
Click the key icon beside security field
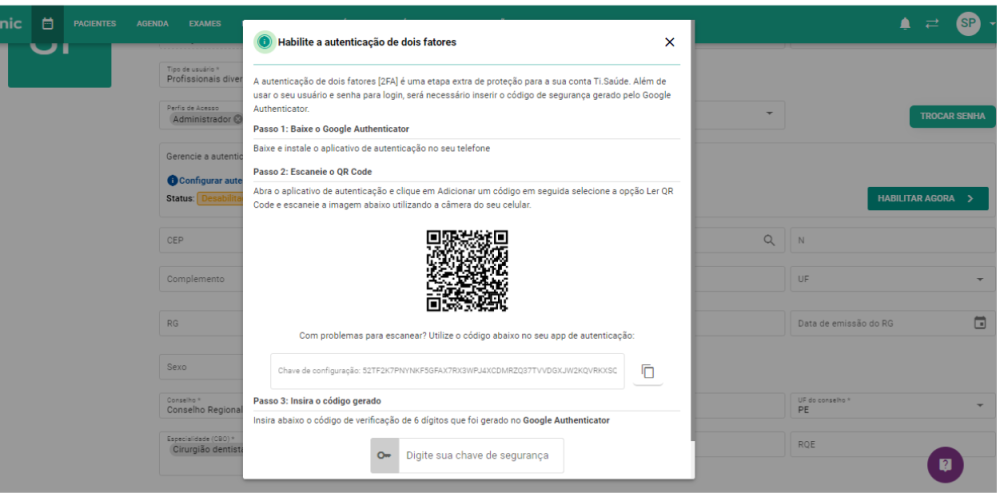pos(385,456)
